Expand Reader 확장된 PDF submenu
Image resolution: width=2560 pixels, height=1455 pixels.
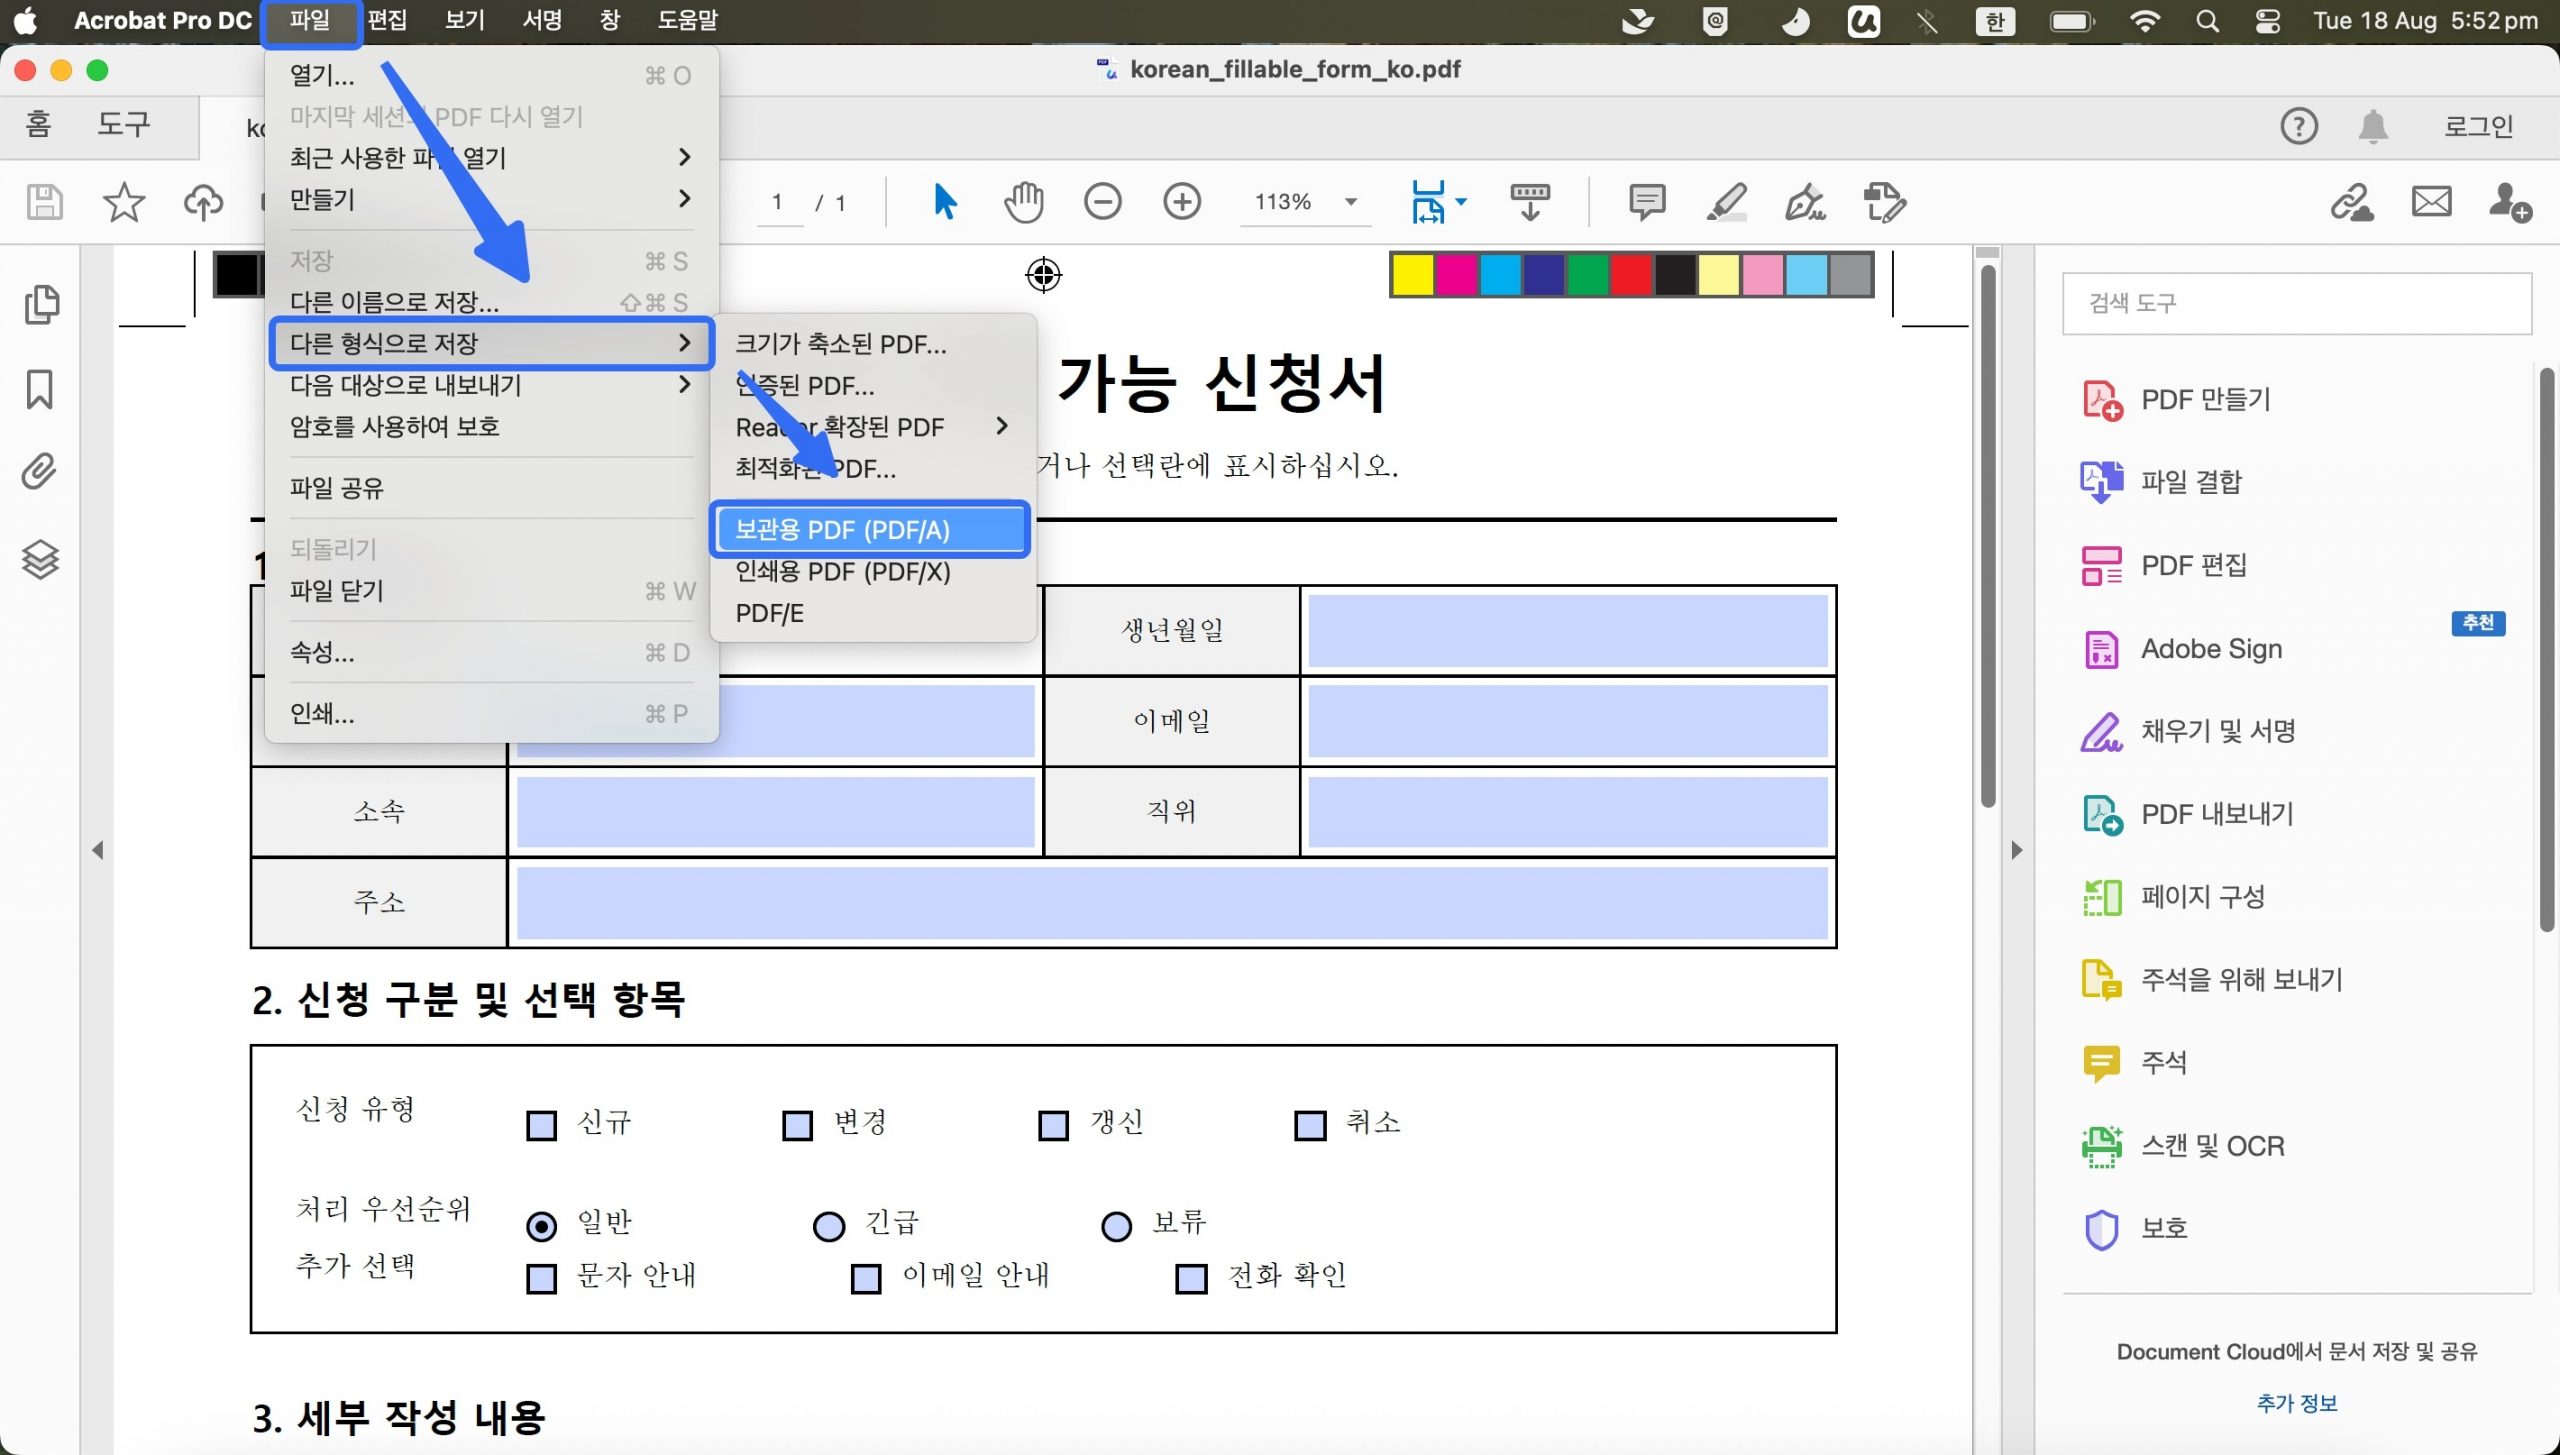[872, 427]
